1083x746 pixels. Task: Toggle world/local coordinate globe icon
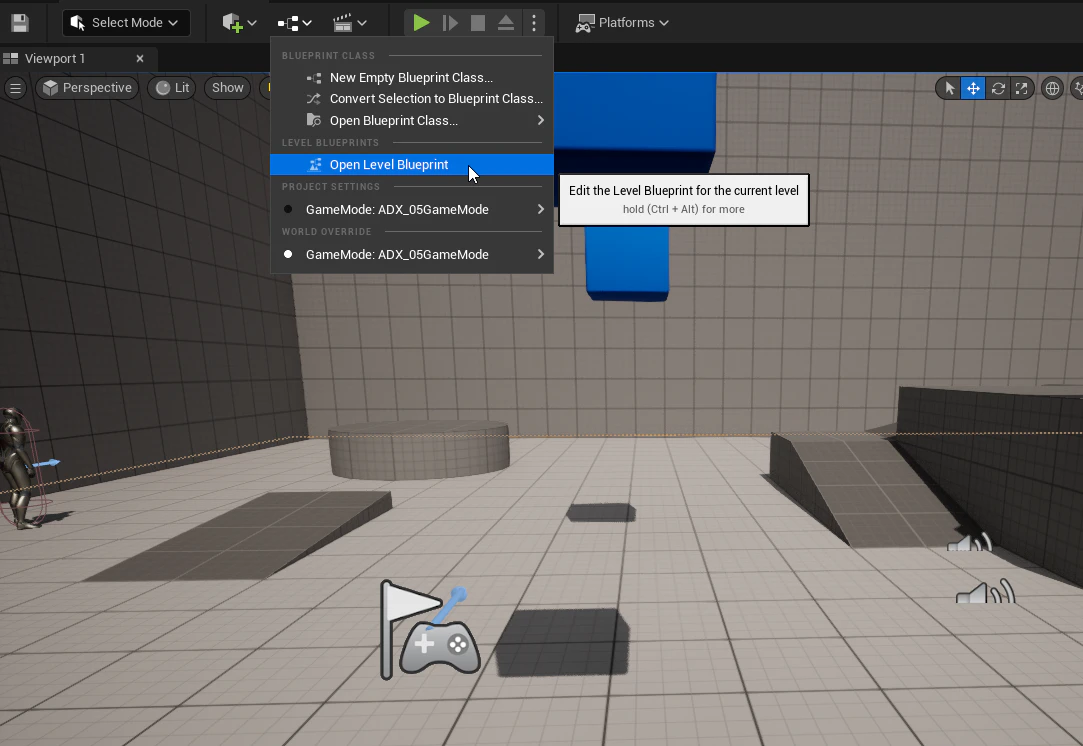pos(1052,88)
